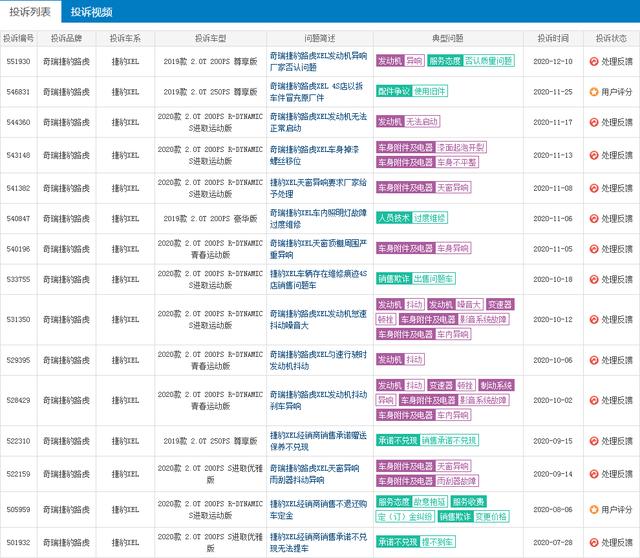
Task: Click the red status icon for complaint 533755
Action: click(x=594, y=280)
